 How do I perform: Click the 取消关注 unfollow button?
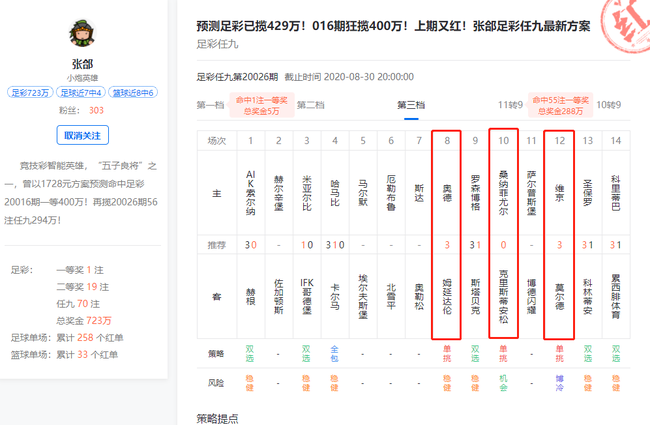pyautogui.click(x=82, y=135)
